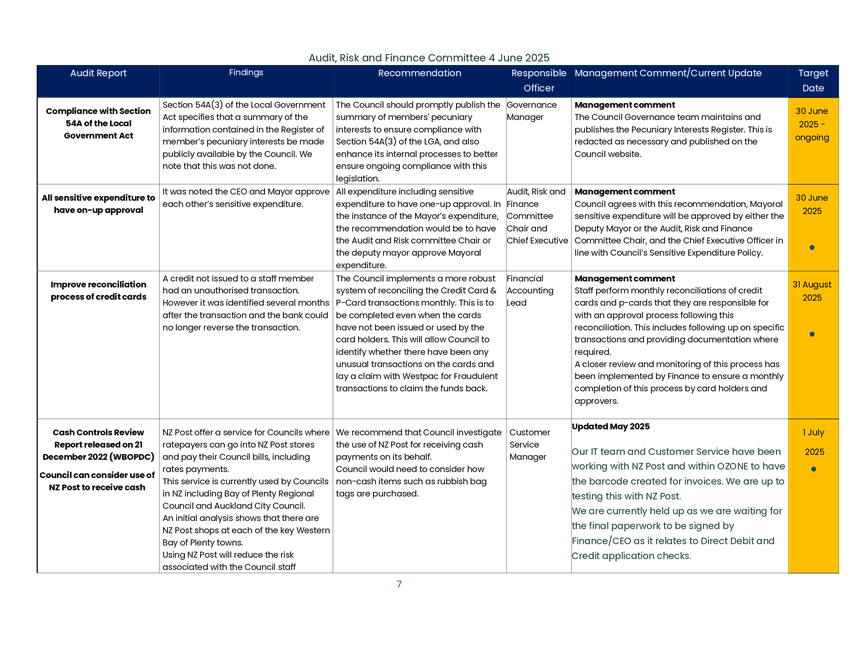Viewport: 859px width, 664px height.
Task: Select recommendation 'The Council implements a more robust'
Action: pos(417,333)
